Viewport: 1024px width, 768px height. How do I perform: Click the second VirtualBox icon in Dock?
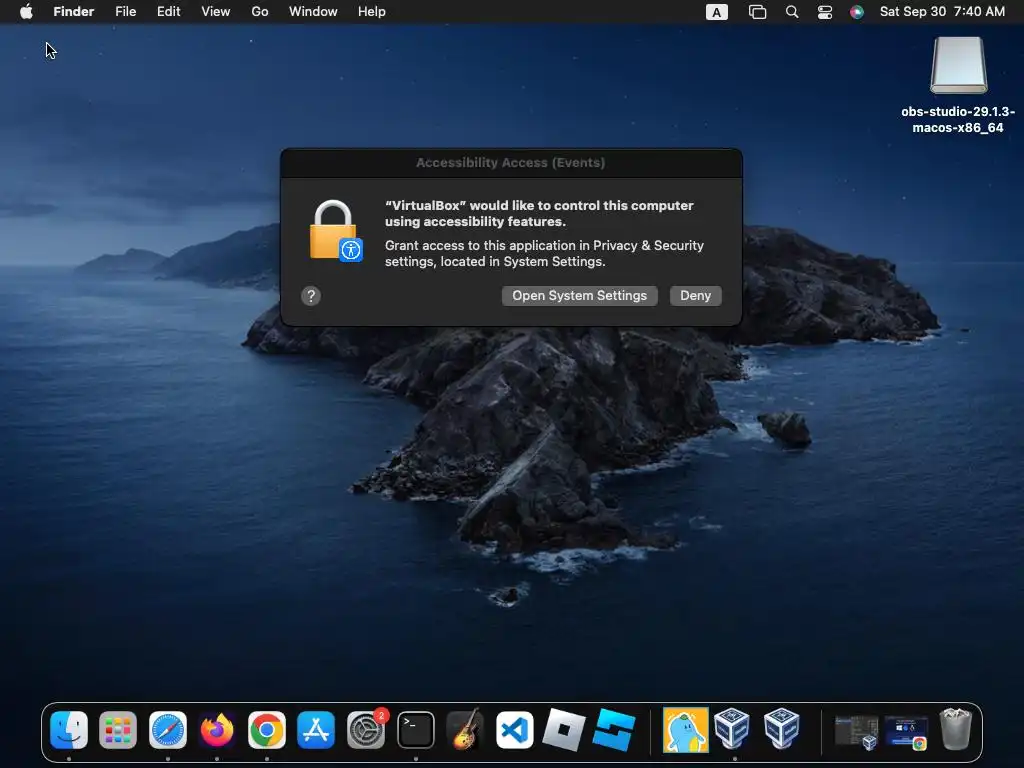pos(782,728)
